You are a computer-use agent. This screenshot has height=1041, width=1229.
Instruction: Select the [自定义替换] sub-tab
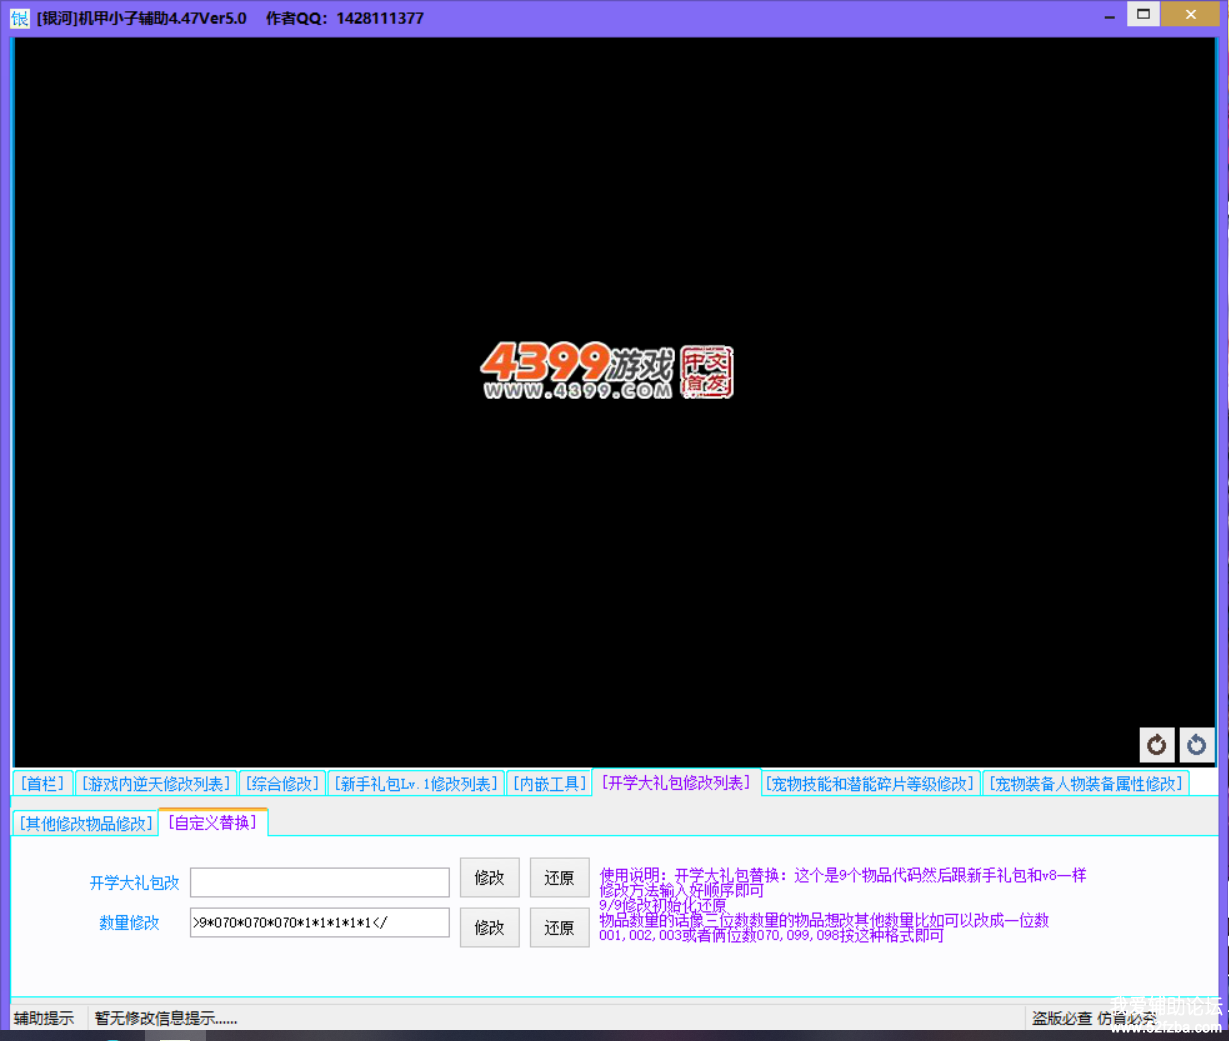(x=213, y=823)
